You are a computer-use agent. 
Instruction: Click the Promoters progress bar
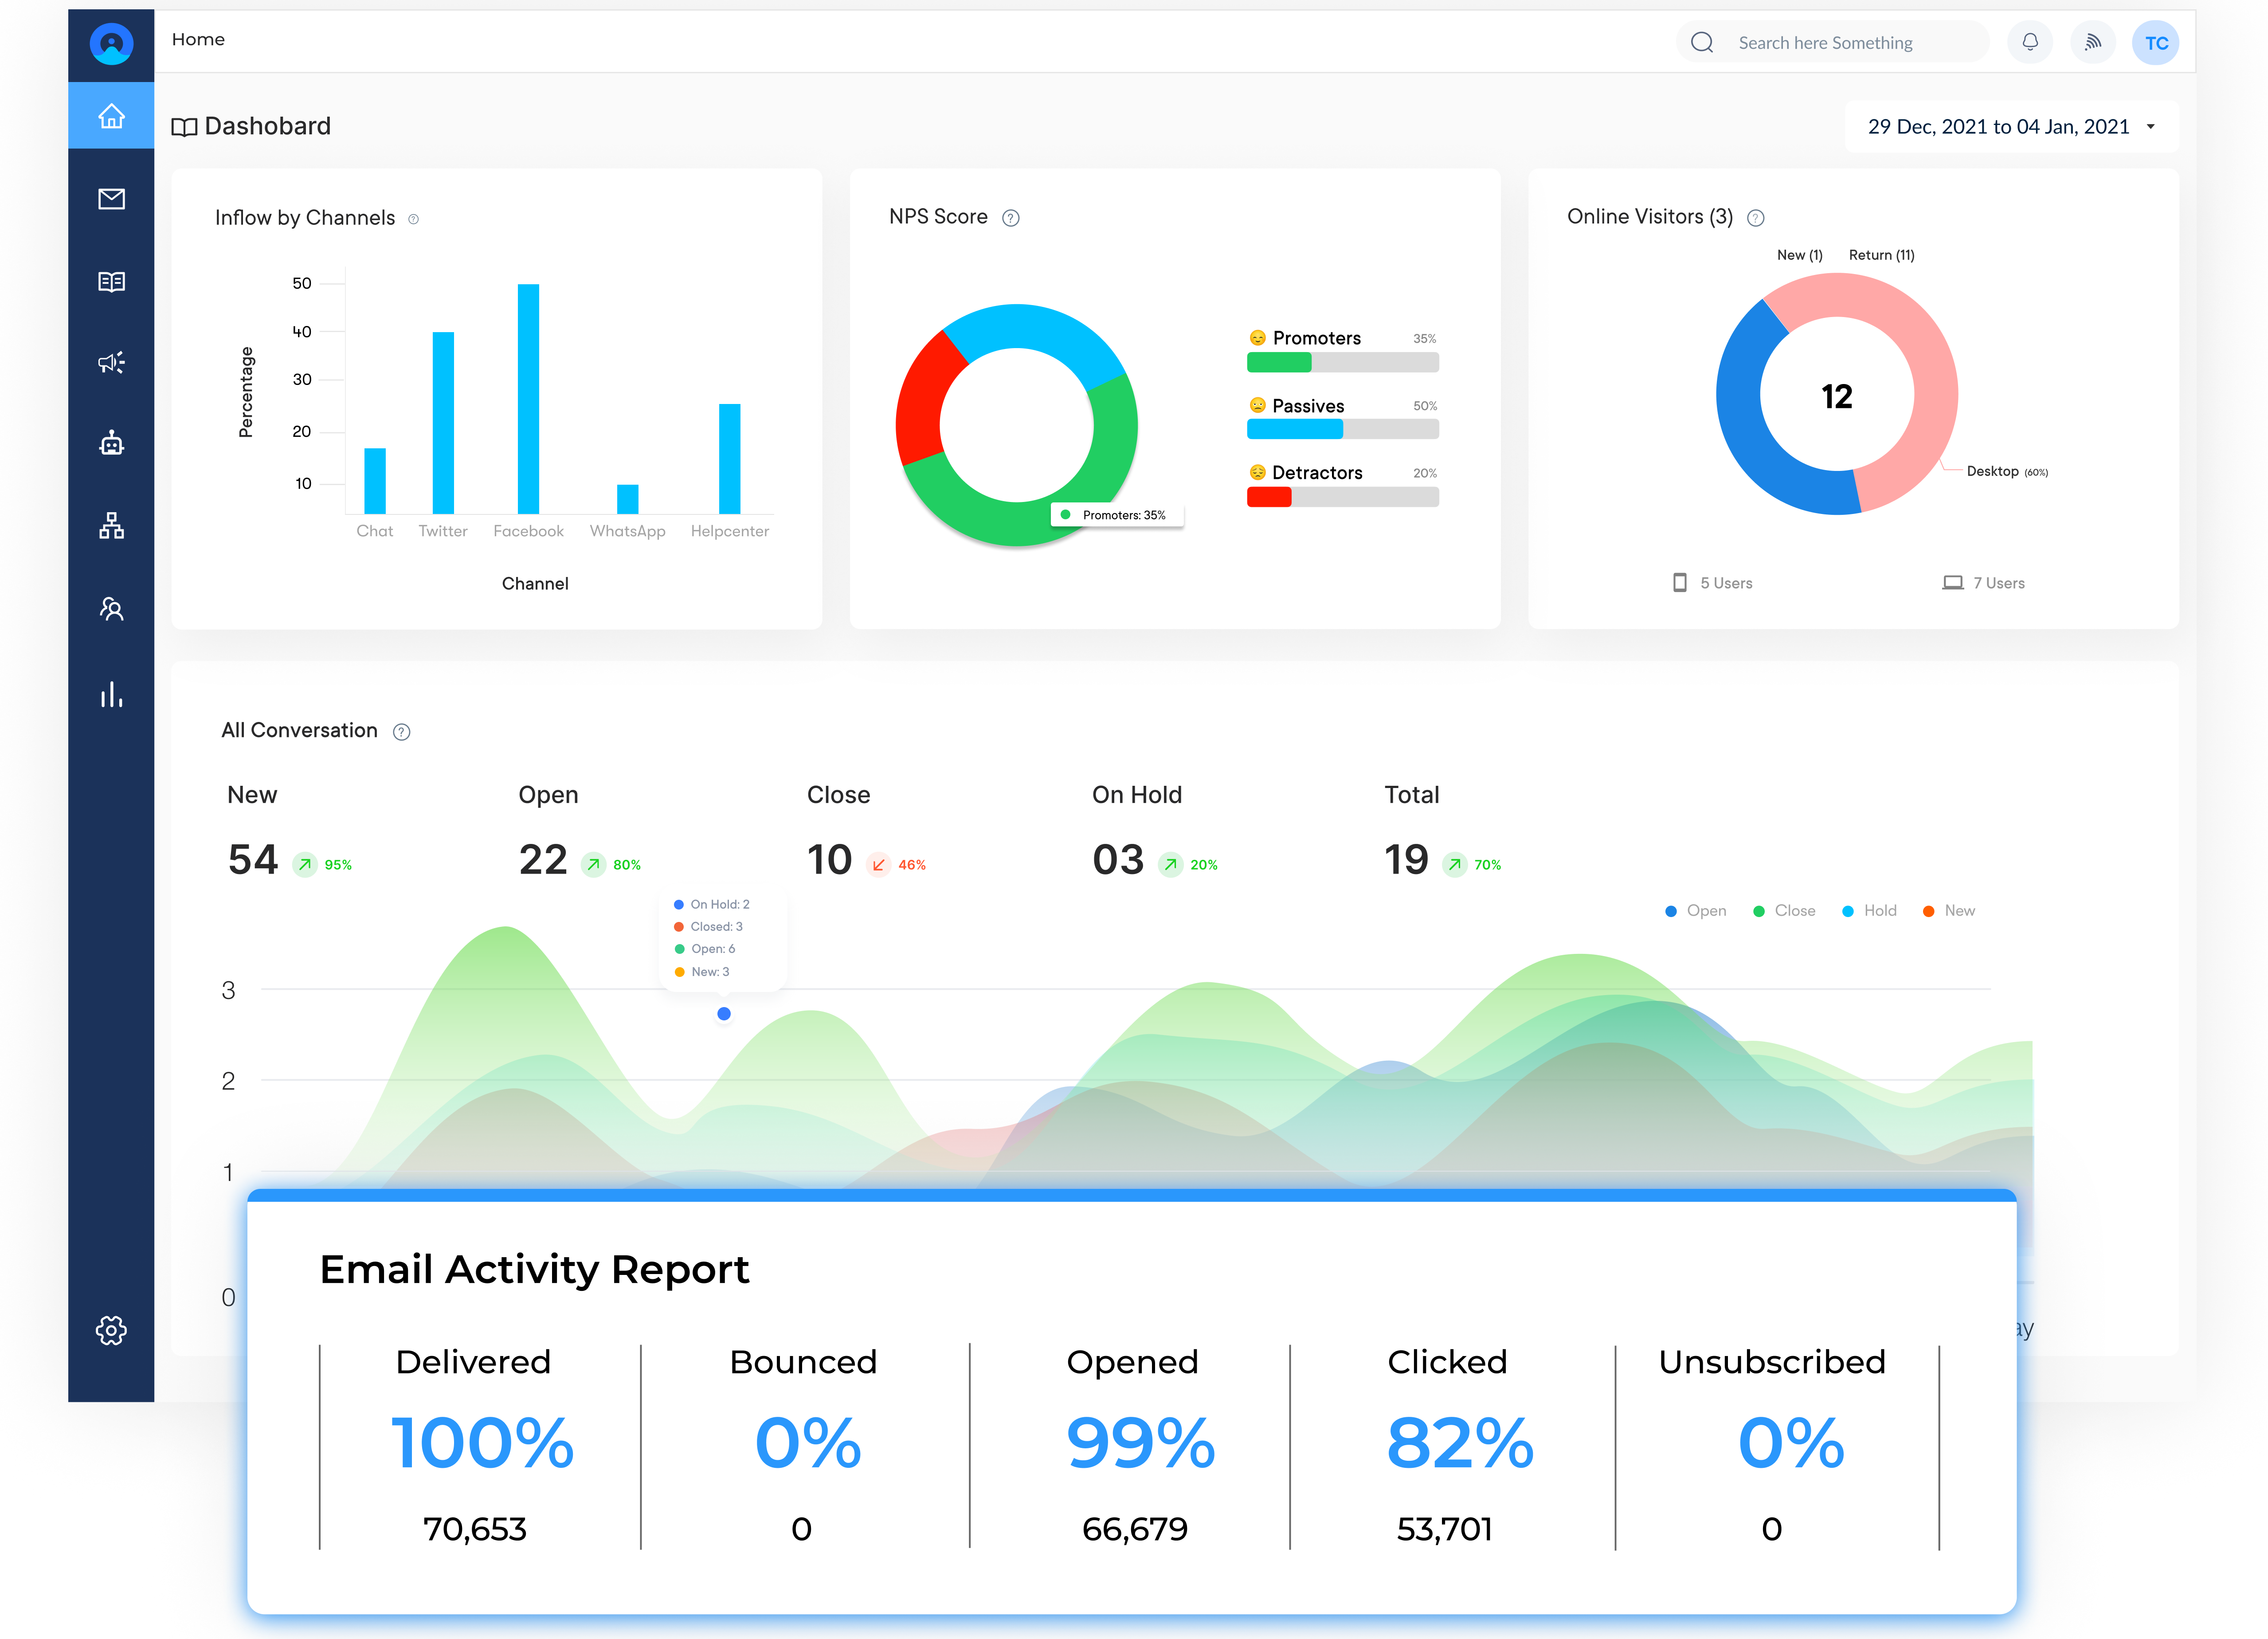click(1342, 362)
